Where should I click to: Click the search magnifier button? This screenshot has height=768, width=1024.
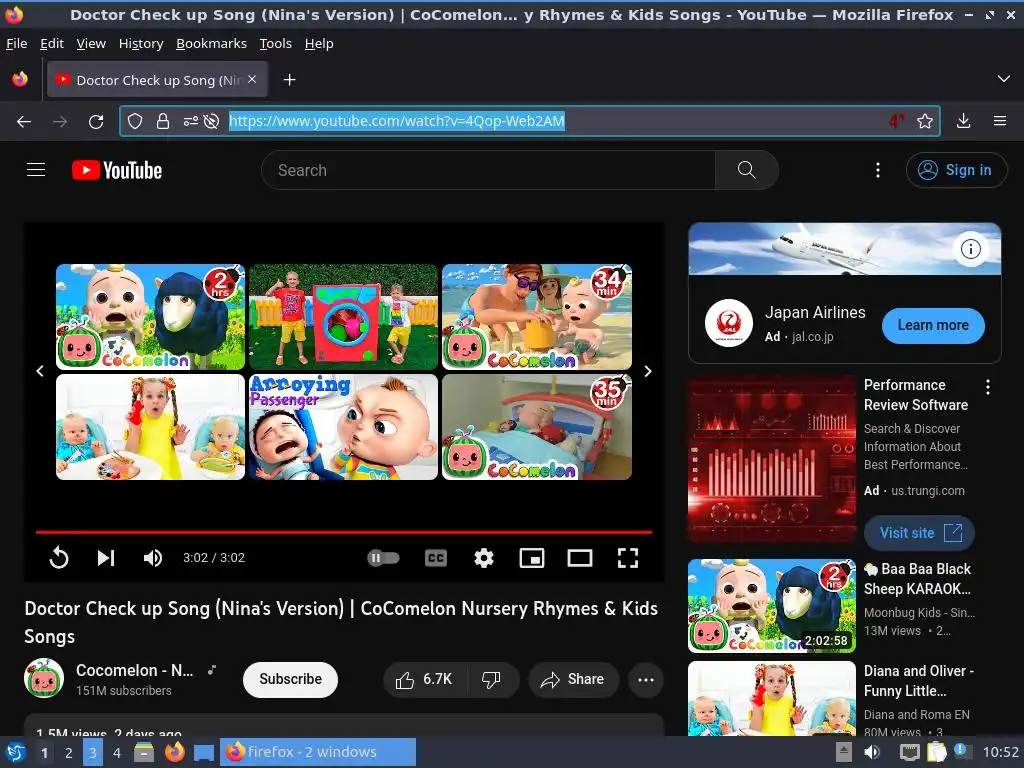click(x=746, y=170)
